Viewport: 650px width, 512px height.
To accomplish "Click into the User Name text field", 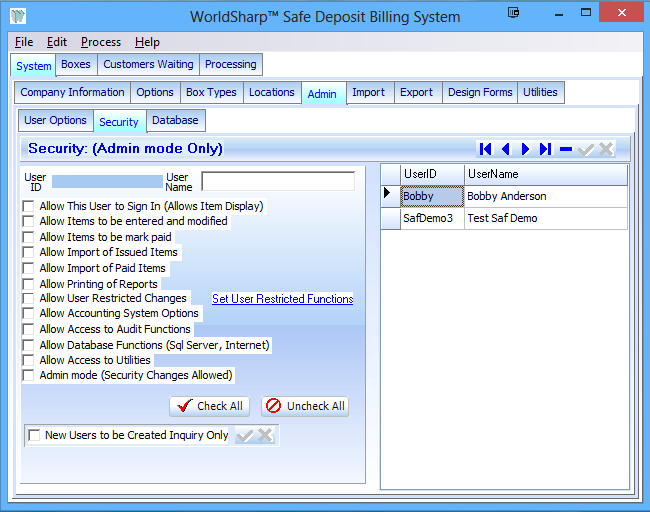I will point(278,182).
